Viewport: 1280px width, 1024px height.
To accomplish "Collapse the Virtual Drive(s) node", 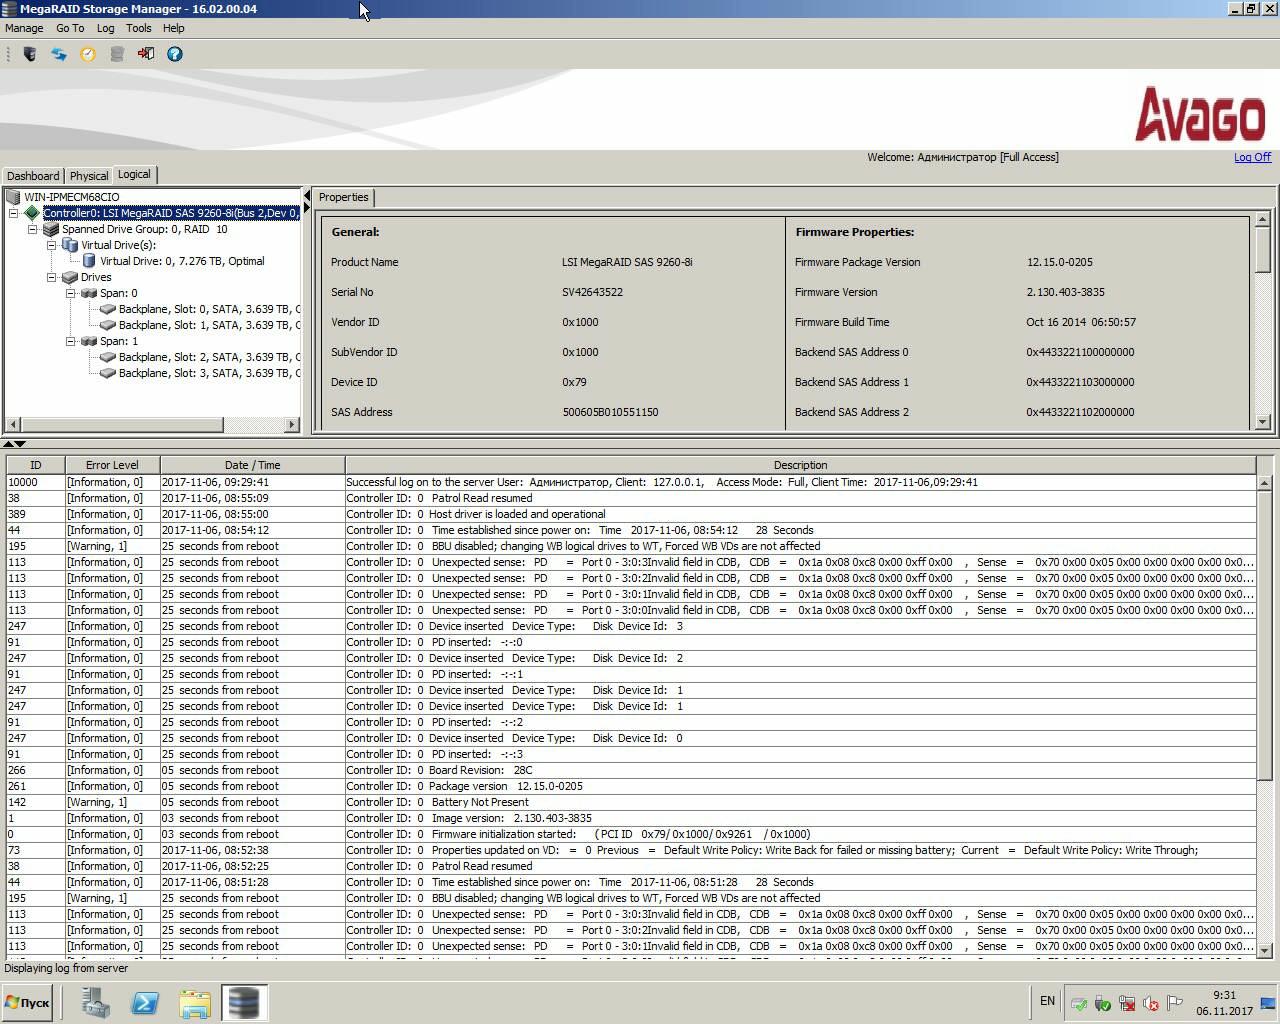I will click(52, 245).
